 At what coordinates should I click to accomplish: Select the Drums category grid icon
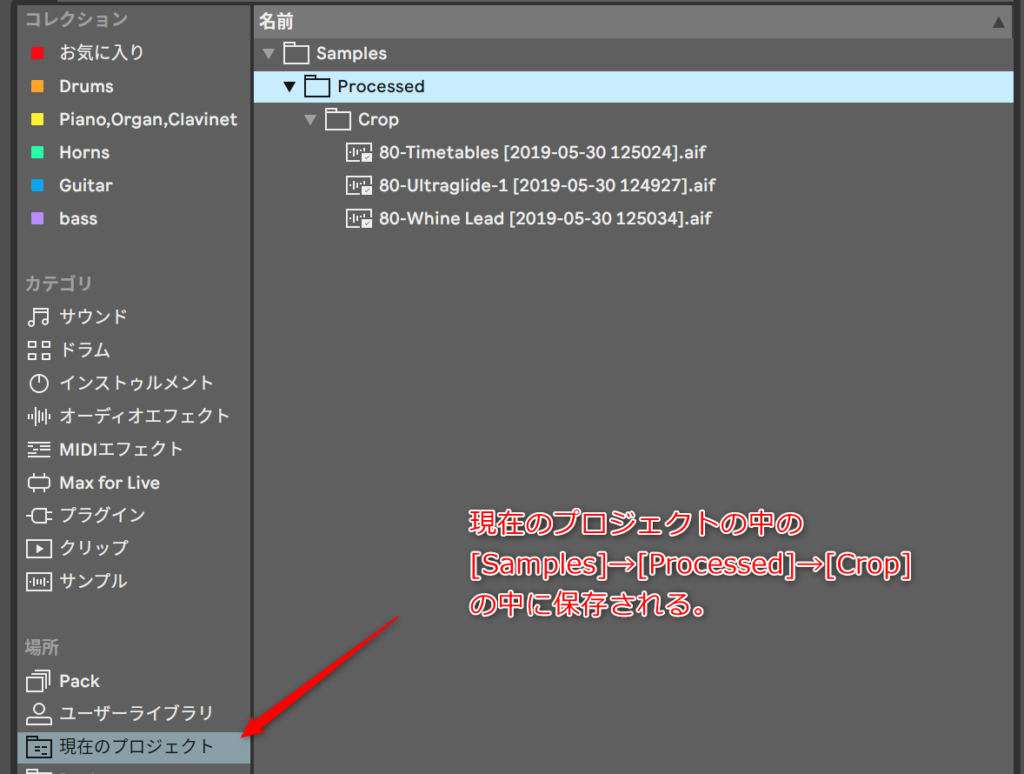pyautogui.click(x=39, y=350)
